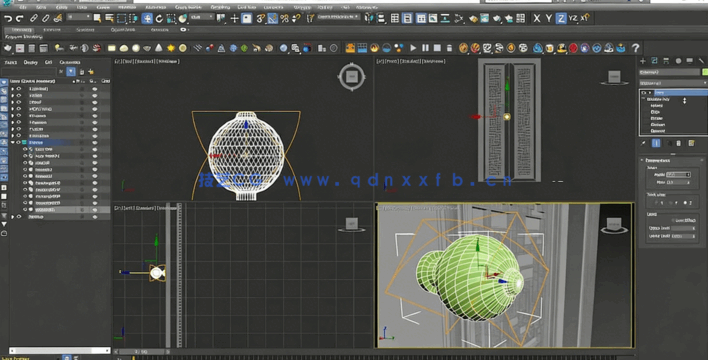Toggle the eye icon on the expanded layer row

click(x=19, y=142)
